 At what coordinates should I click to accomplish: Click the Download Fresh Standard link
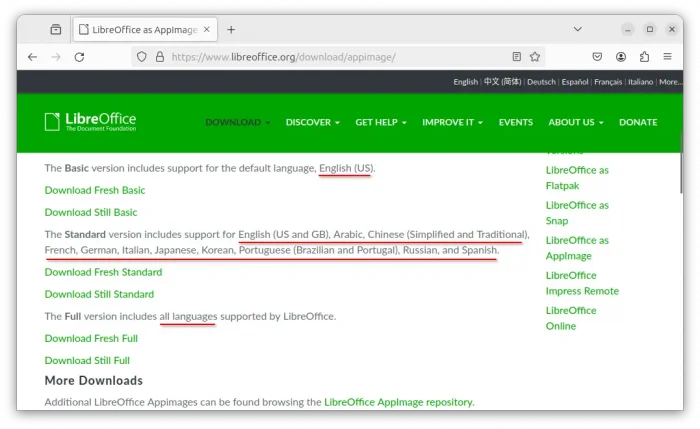[x=103, y=272]
